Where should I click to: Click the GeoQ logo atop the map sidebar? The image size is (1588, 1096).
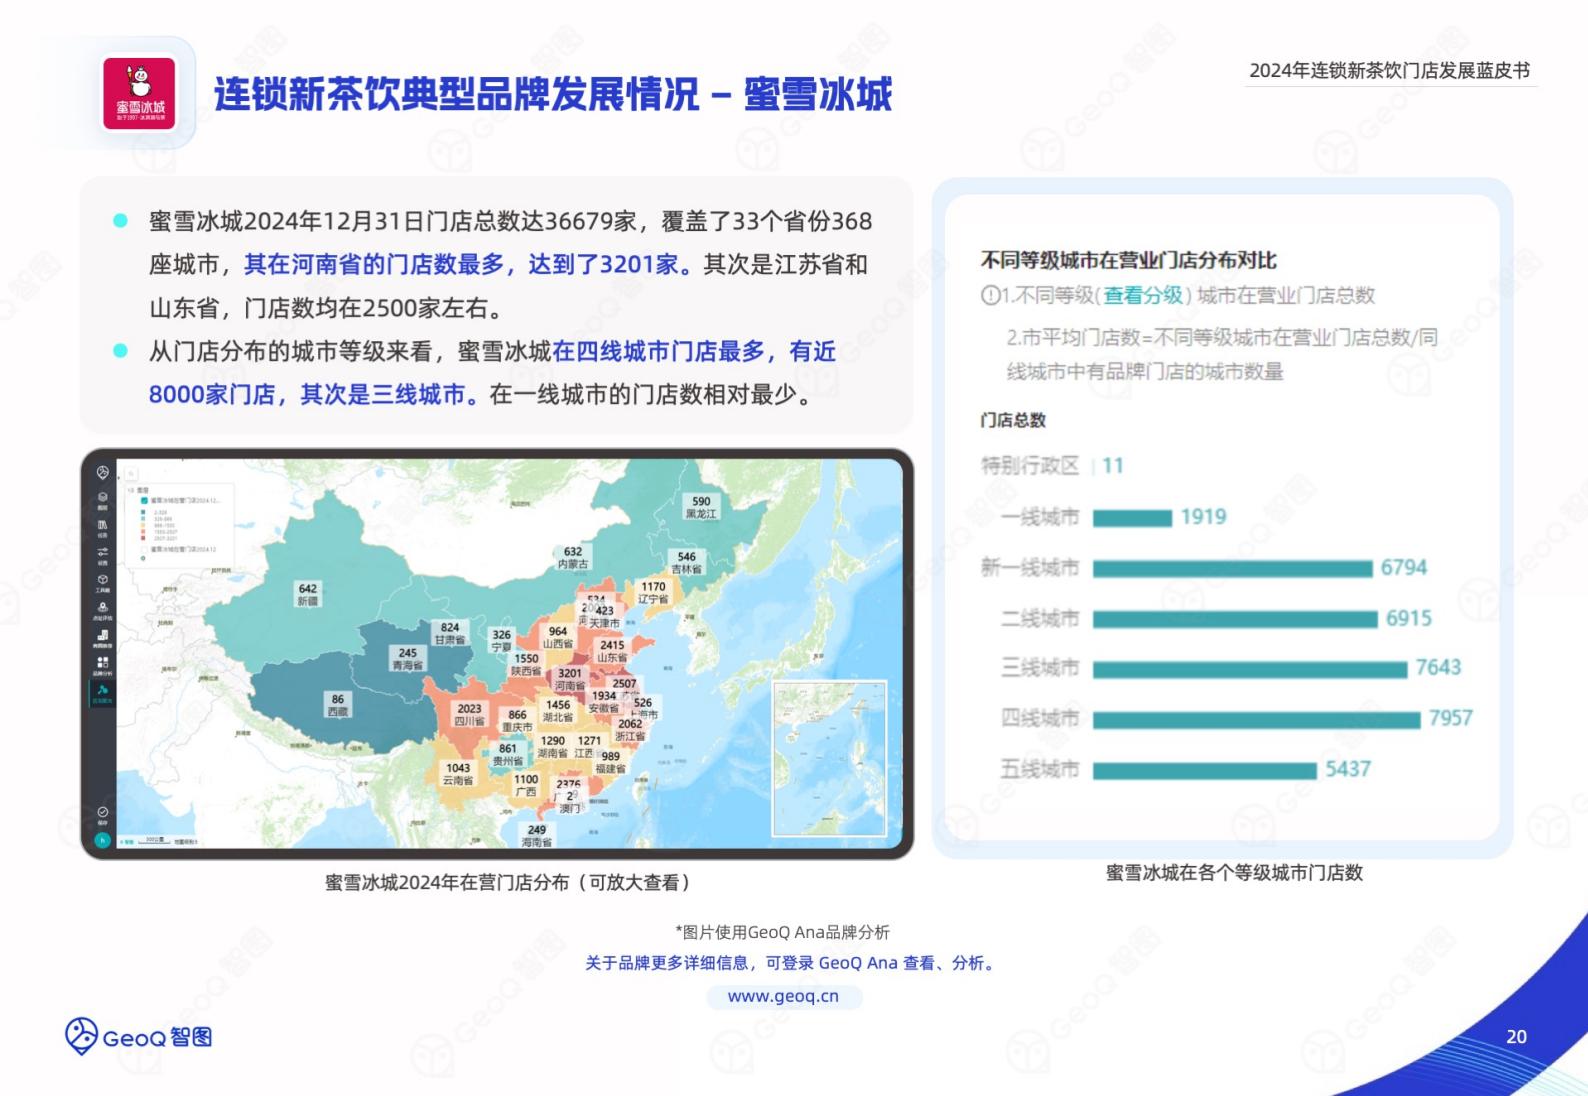coord(103,473)
